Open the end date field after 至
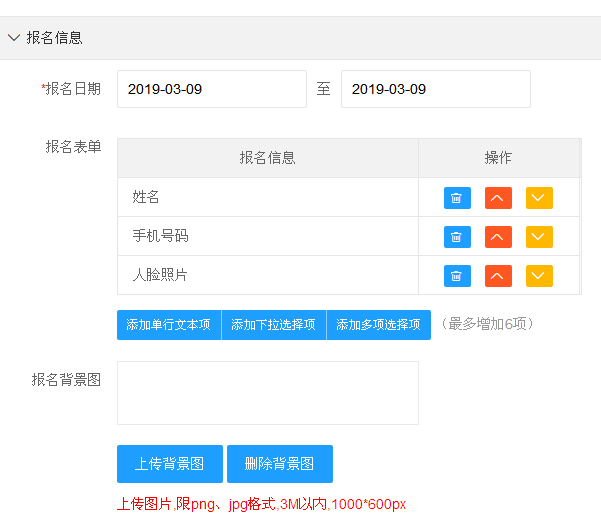 (435, 89)
